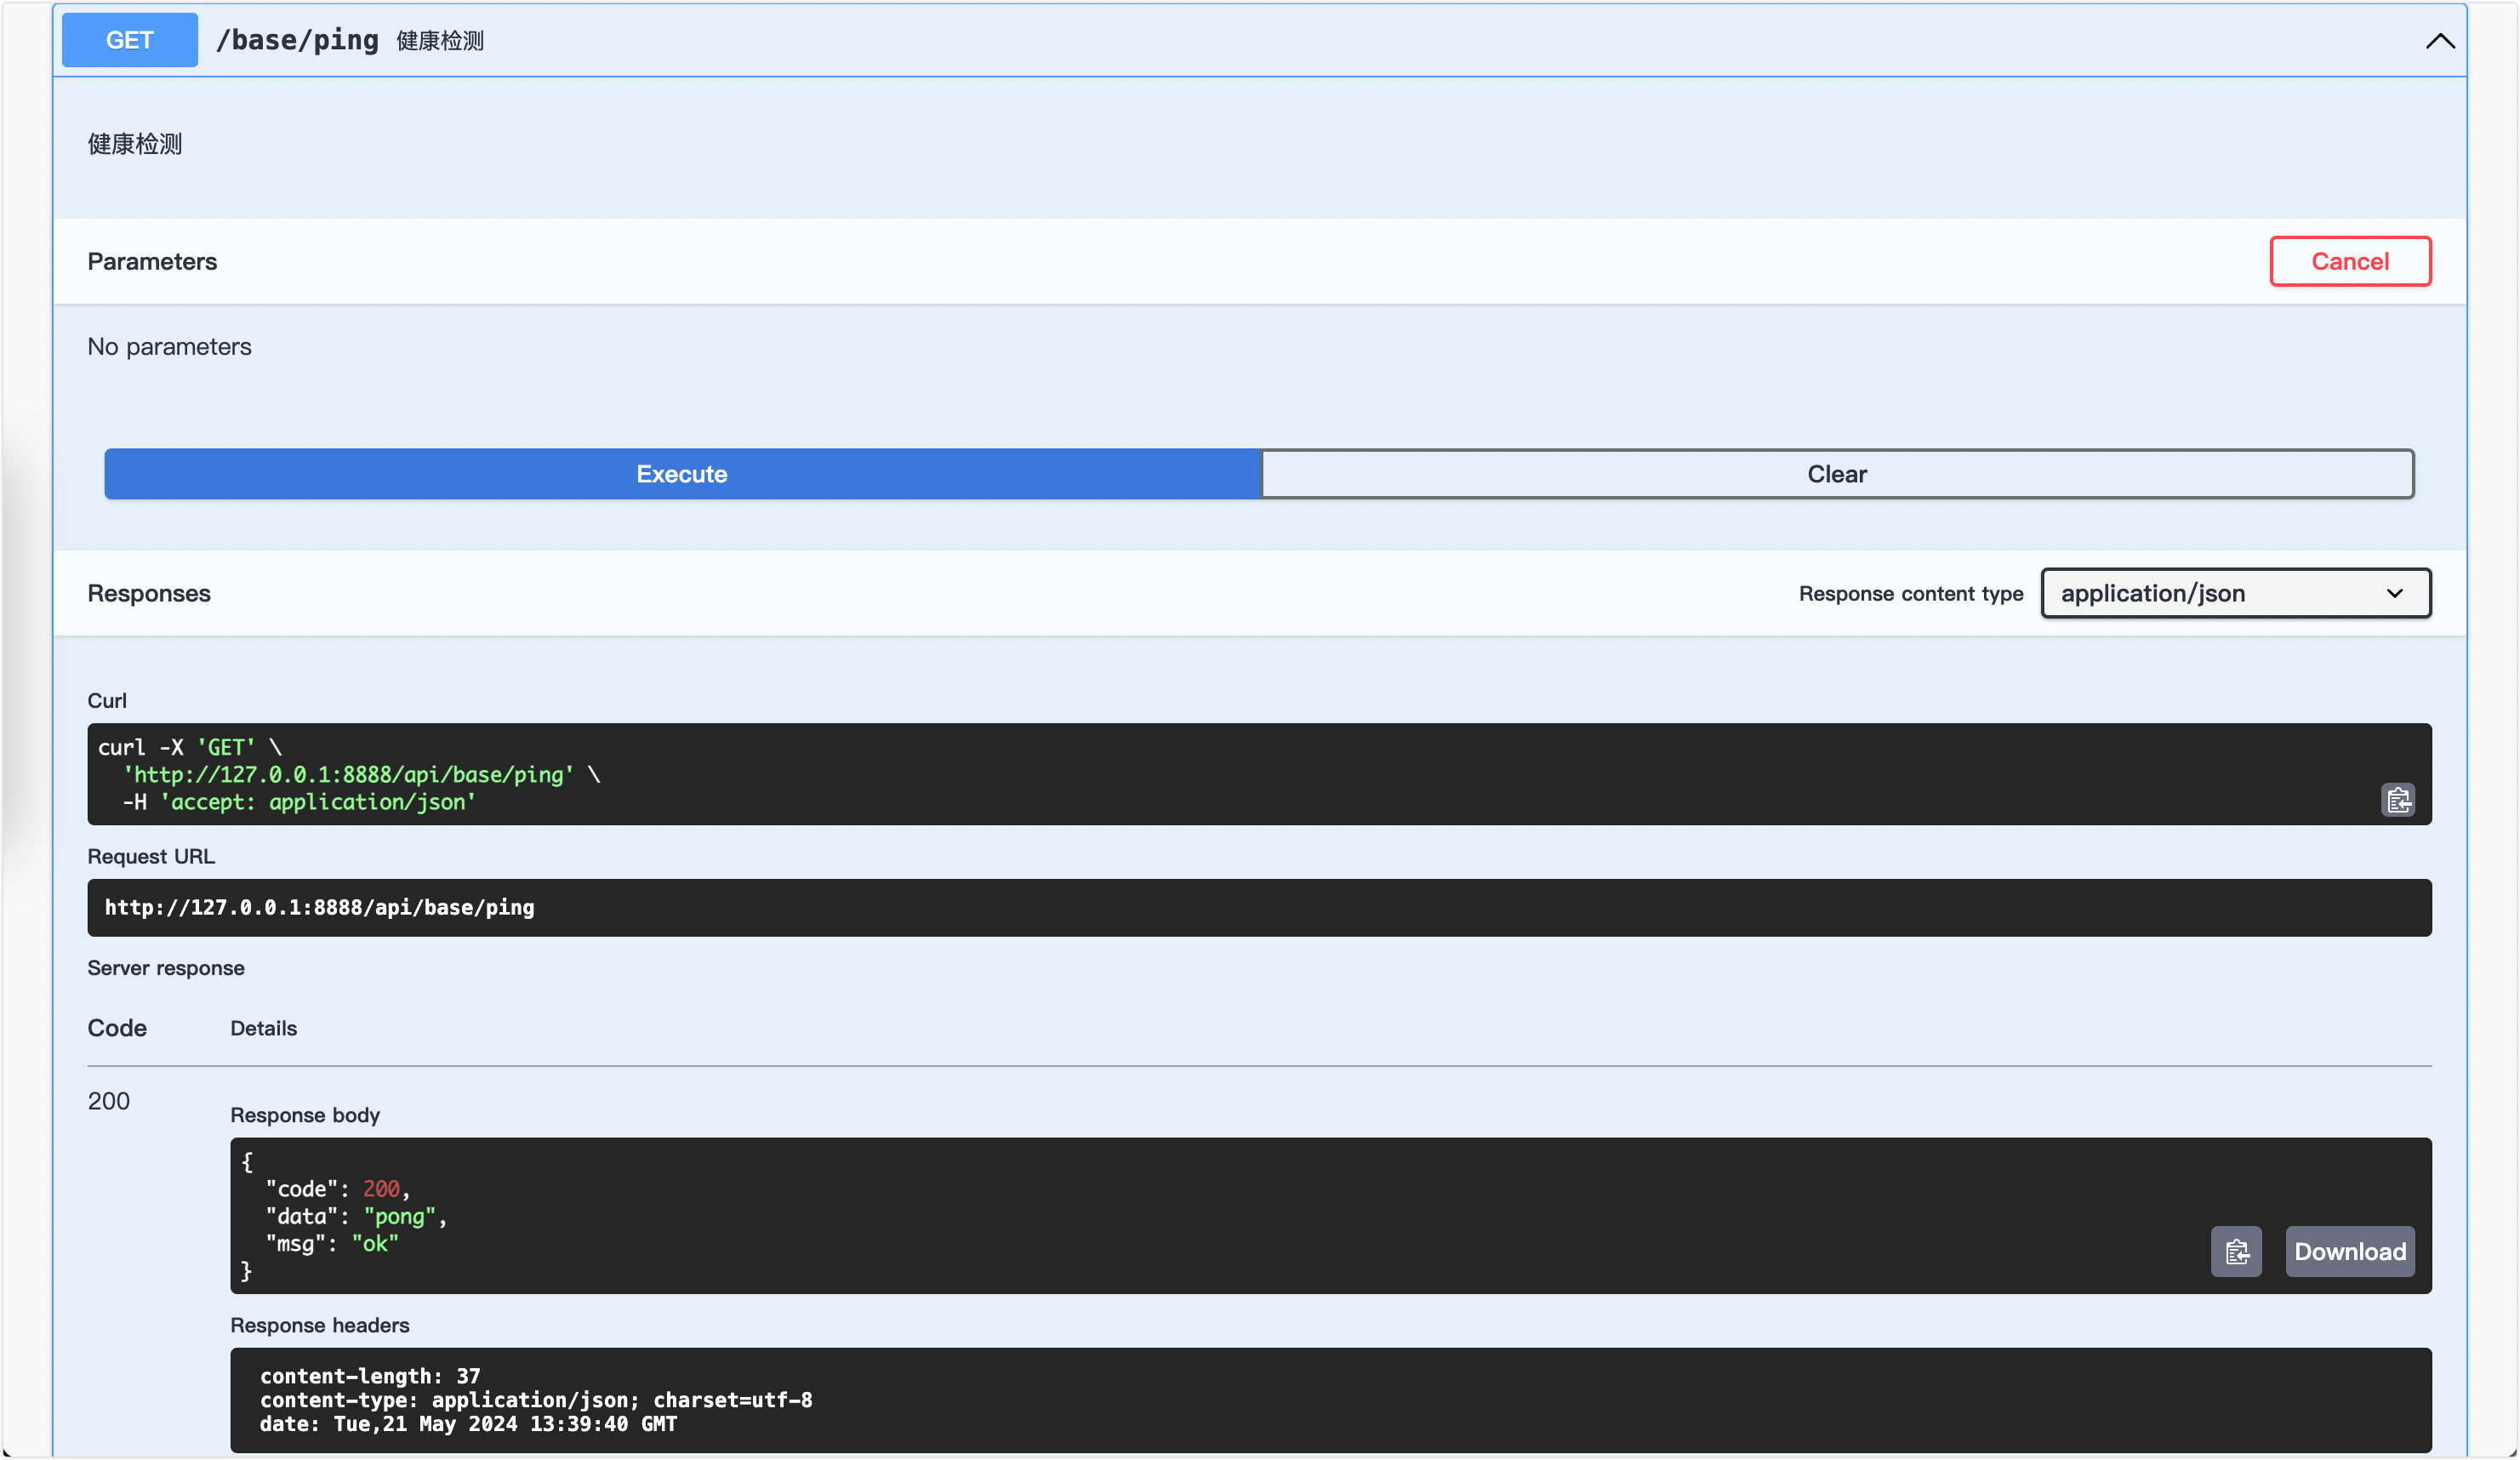This screenshot has height=1460, width=2520.
Task: Open the Response content type dropdown
Action: (2236, 593)
